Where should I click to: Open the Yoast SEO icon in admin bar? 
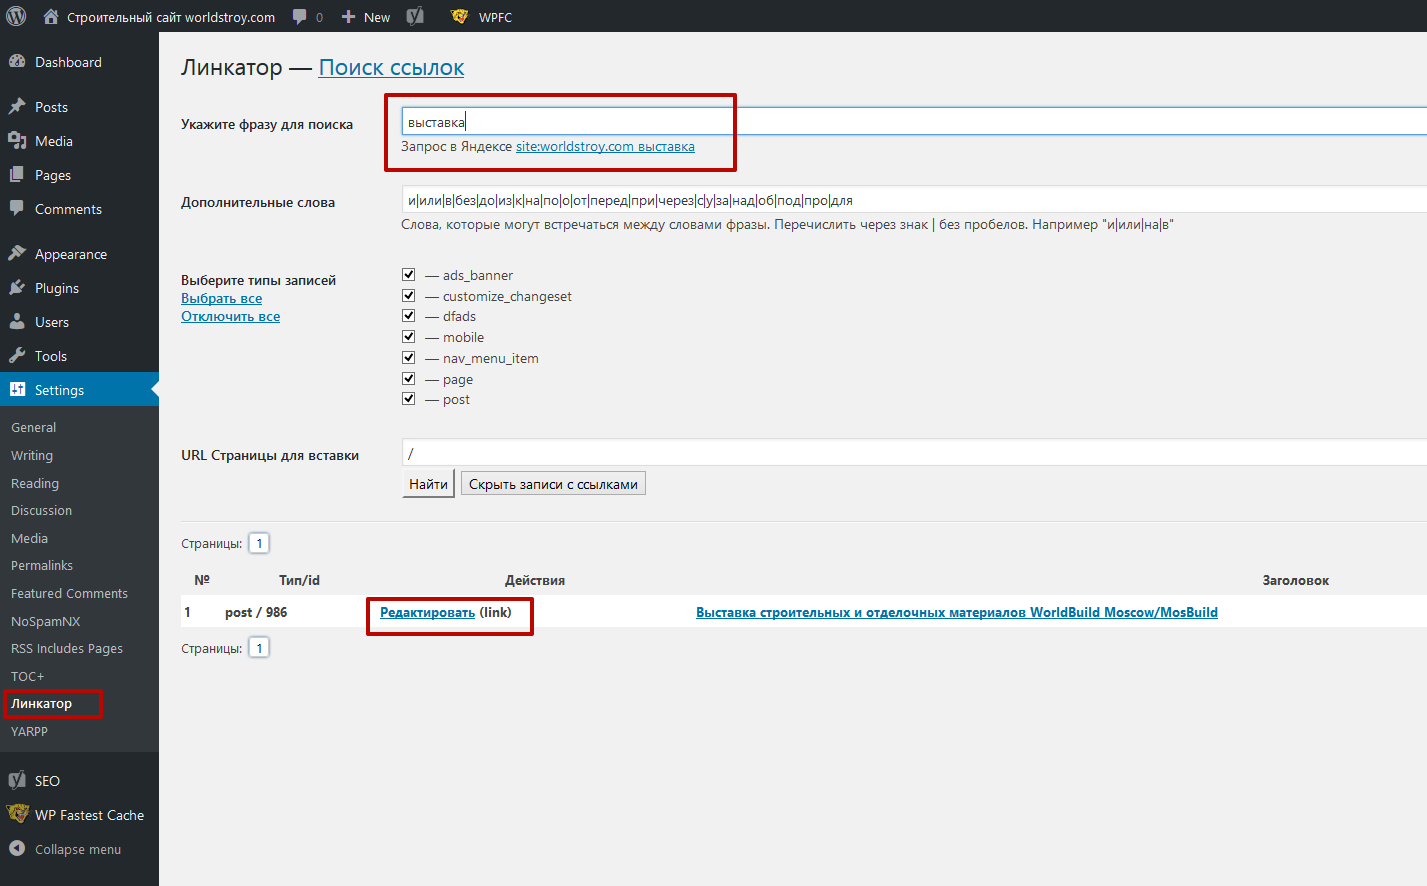416,16
